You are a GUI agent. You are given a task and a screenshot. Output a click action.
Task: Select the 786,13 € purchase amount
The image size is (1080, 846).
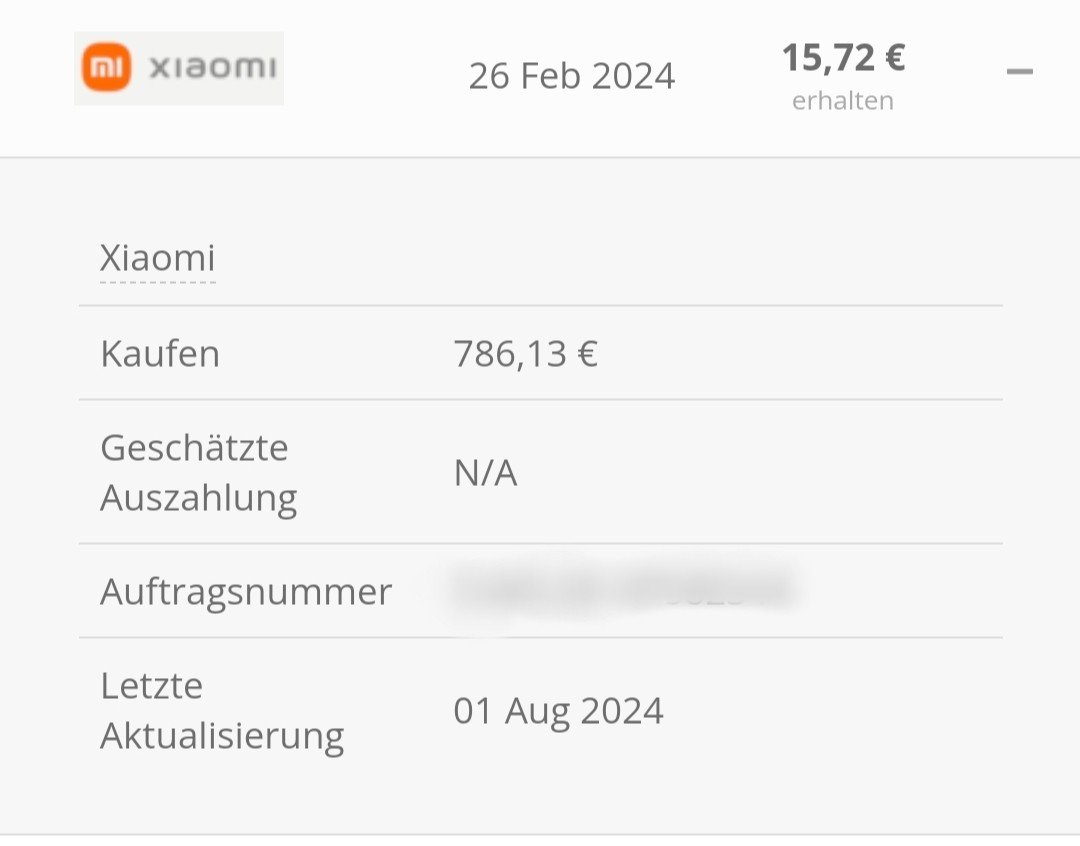pos(525,354)
